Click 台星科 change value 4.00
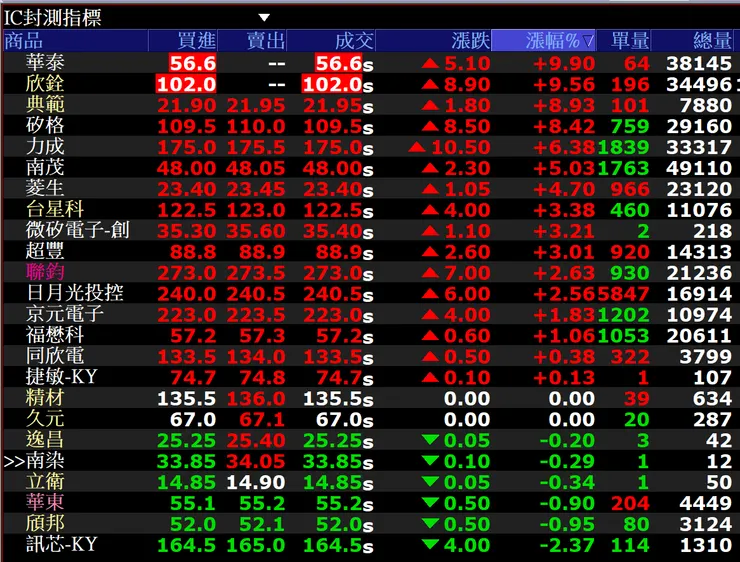 coord(467,210)
